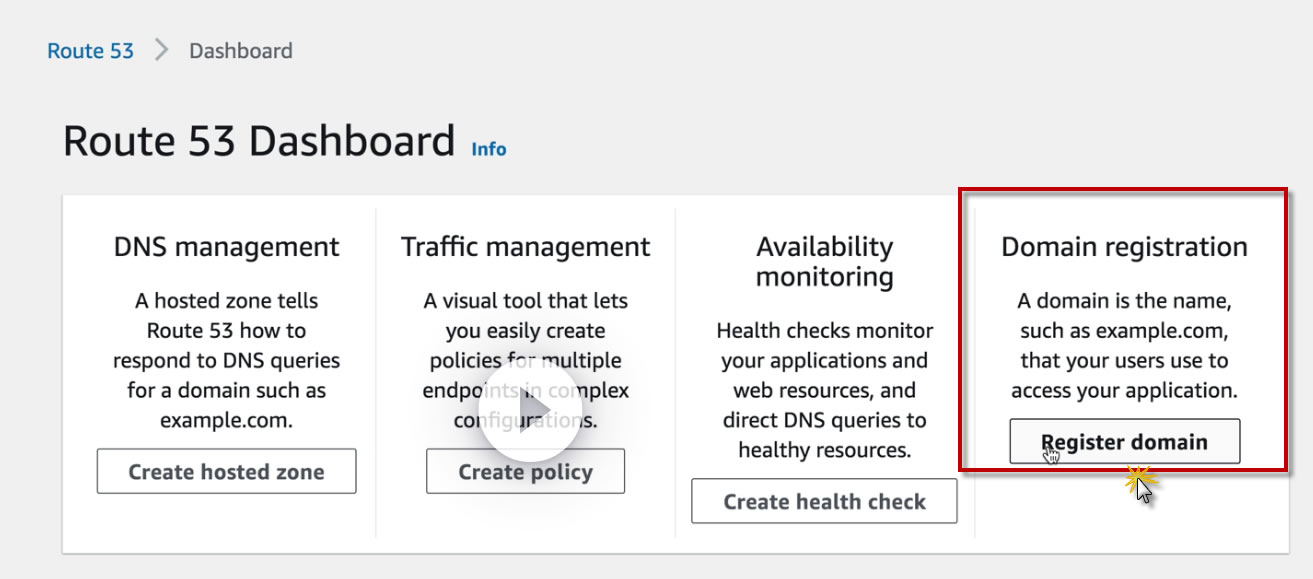The image size is (1313, 579).
Task: Click the hosted zone description text
Action: click(x=226, y=360)
